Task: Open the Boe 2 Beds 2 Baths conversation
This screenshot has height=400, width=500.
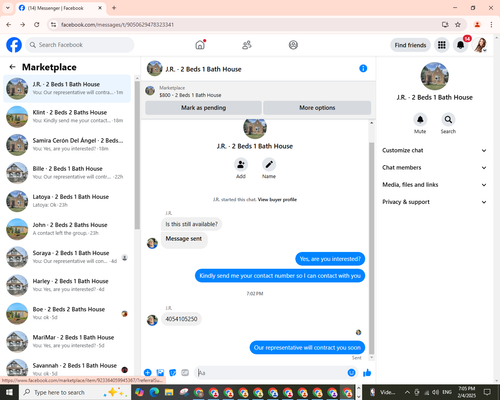Action: (67, 313)
